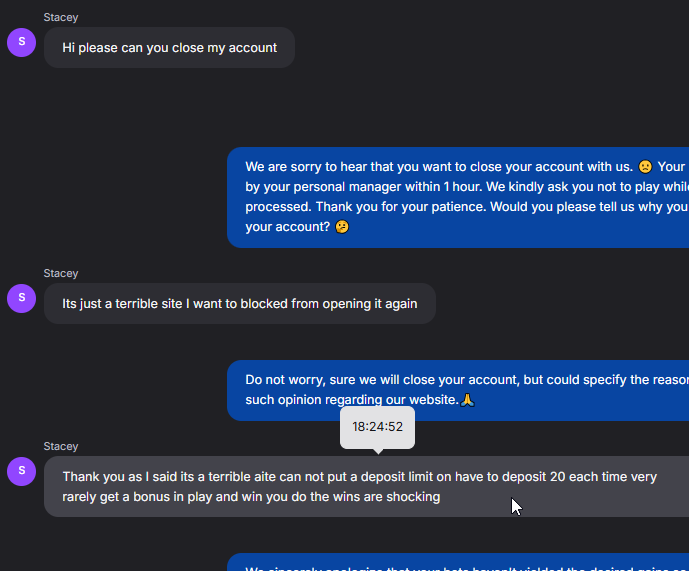
Task: Click the text 'Thank you for your patience'
Action: [402, 207]
